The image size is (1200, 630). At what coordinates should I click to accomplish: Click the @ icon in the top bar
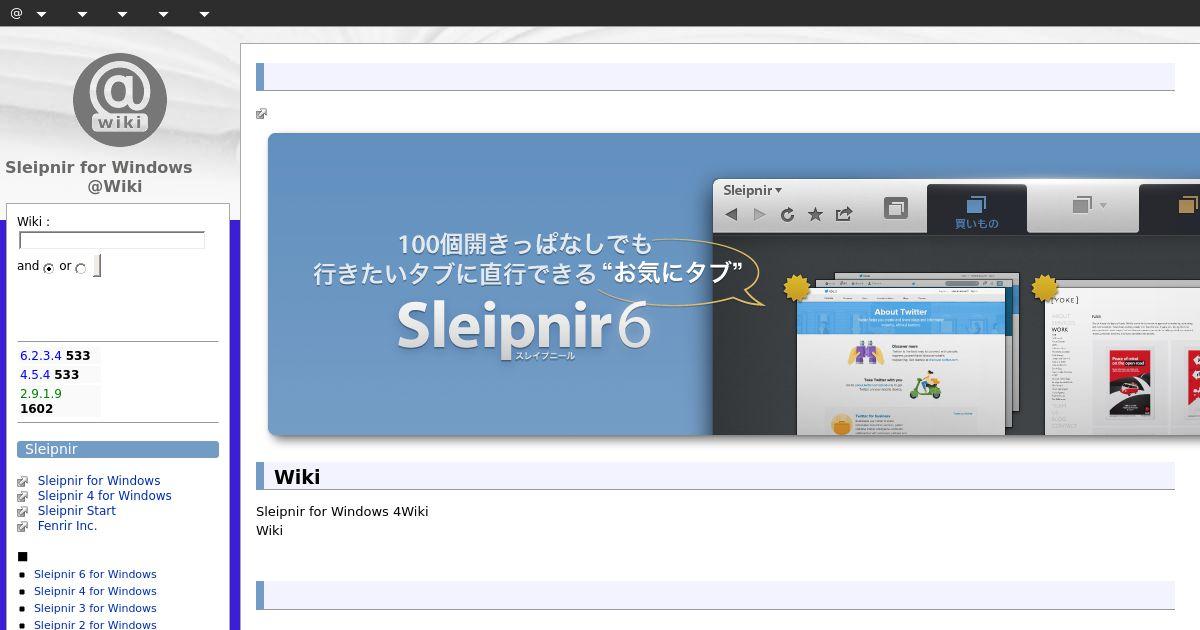click(16, 13)
